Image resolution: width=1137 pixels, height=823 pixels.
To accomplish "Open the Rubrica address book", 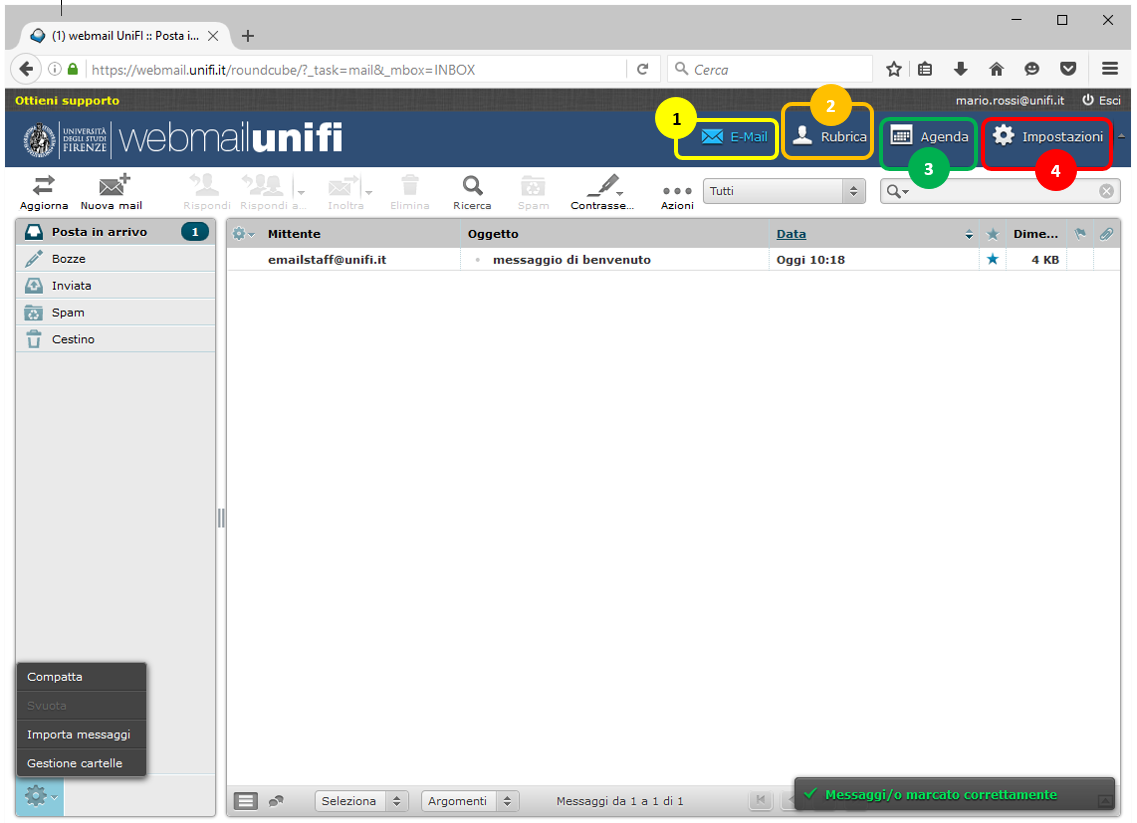I will point(829,136).
